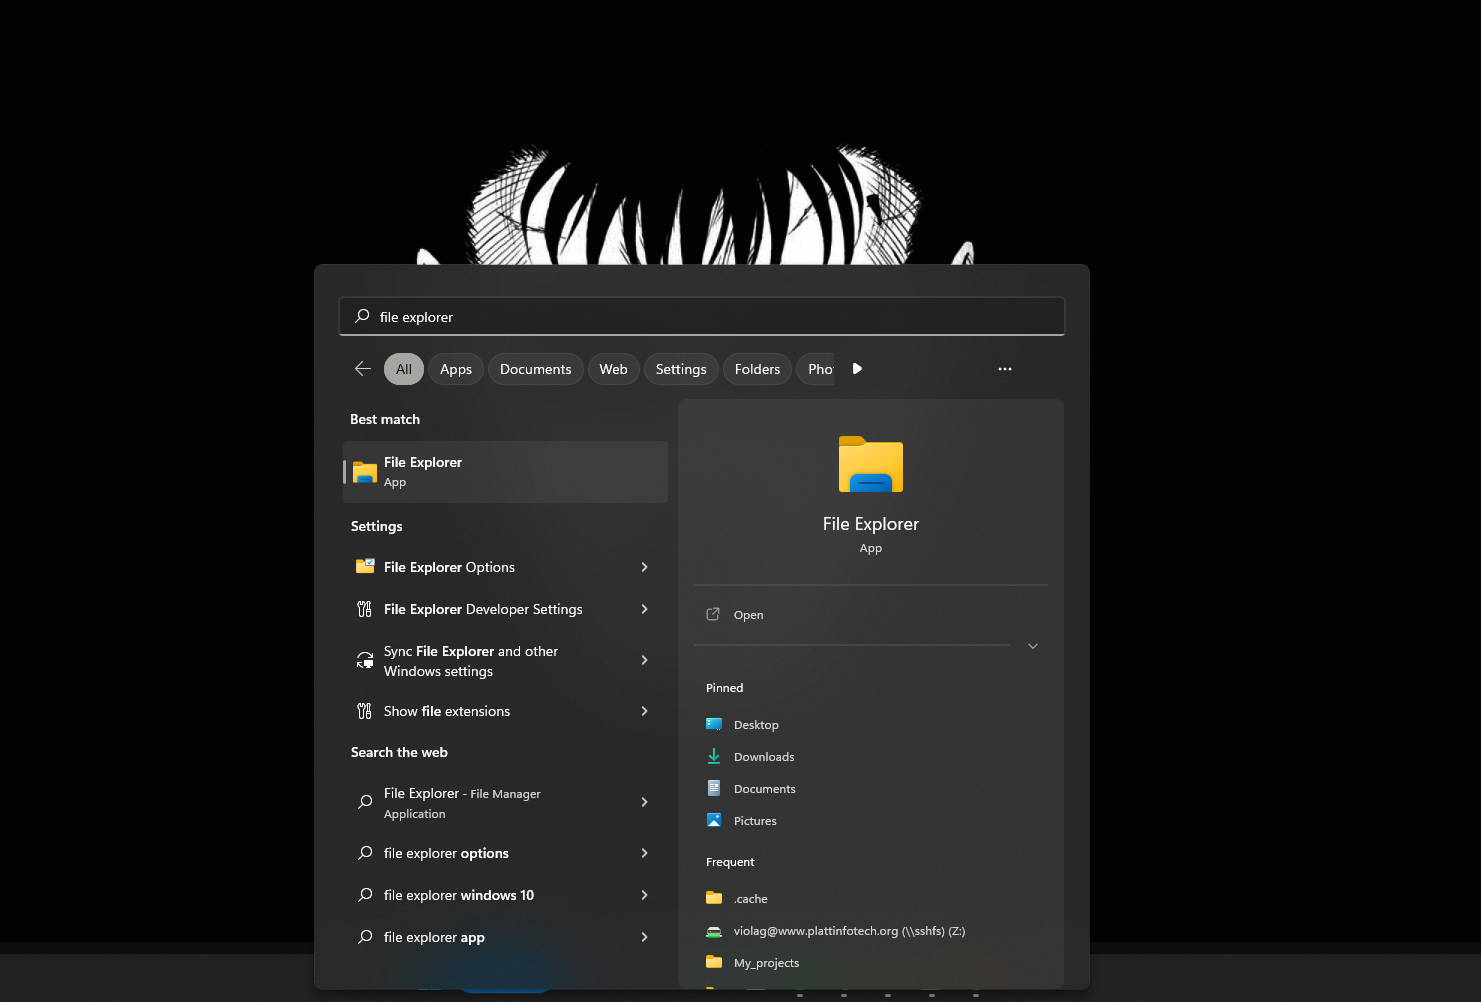Select the All filter tab
Screen dimensions: 1481x1002
pyautogui.click(x=404, y=369)
